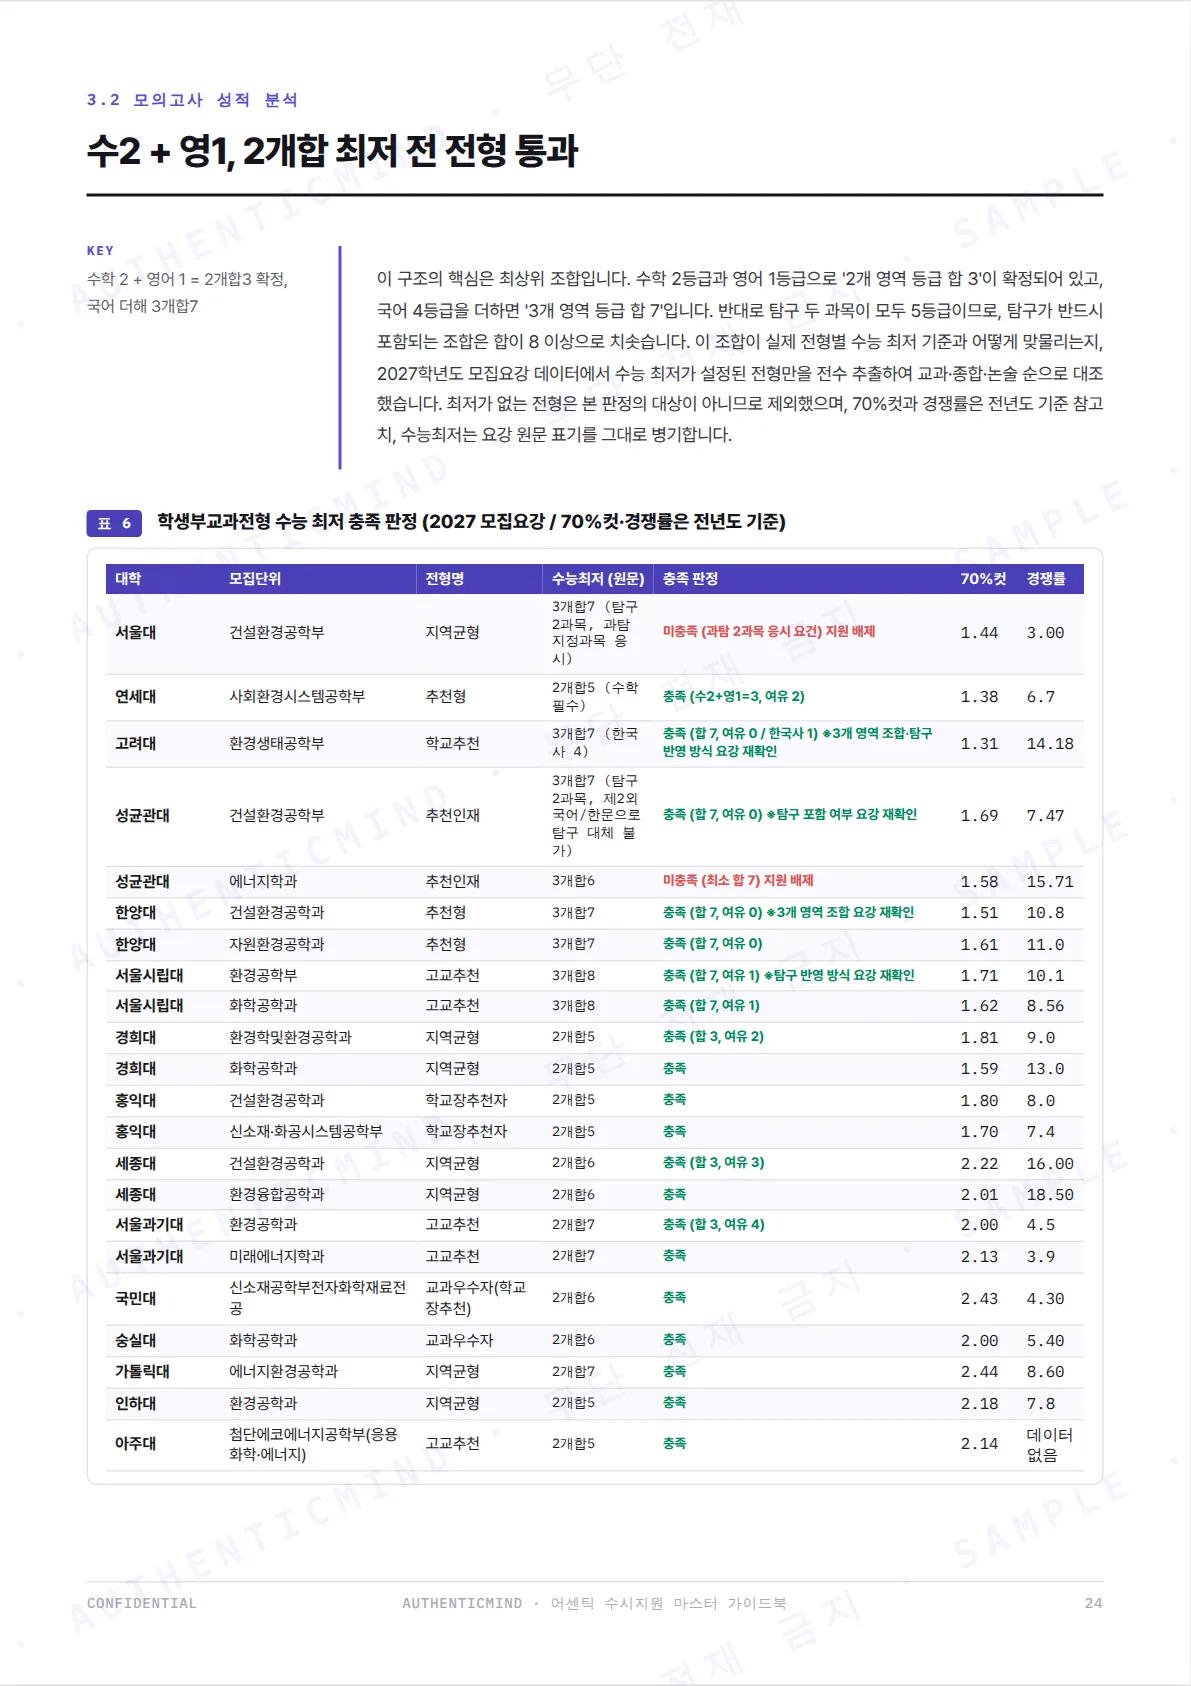Select the 전형명 column header
This screenshot has width=1191, height=1686.
tap(445, 579)
